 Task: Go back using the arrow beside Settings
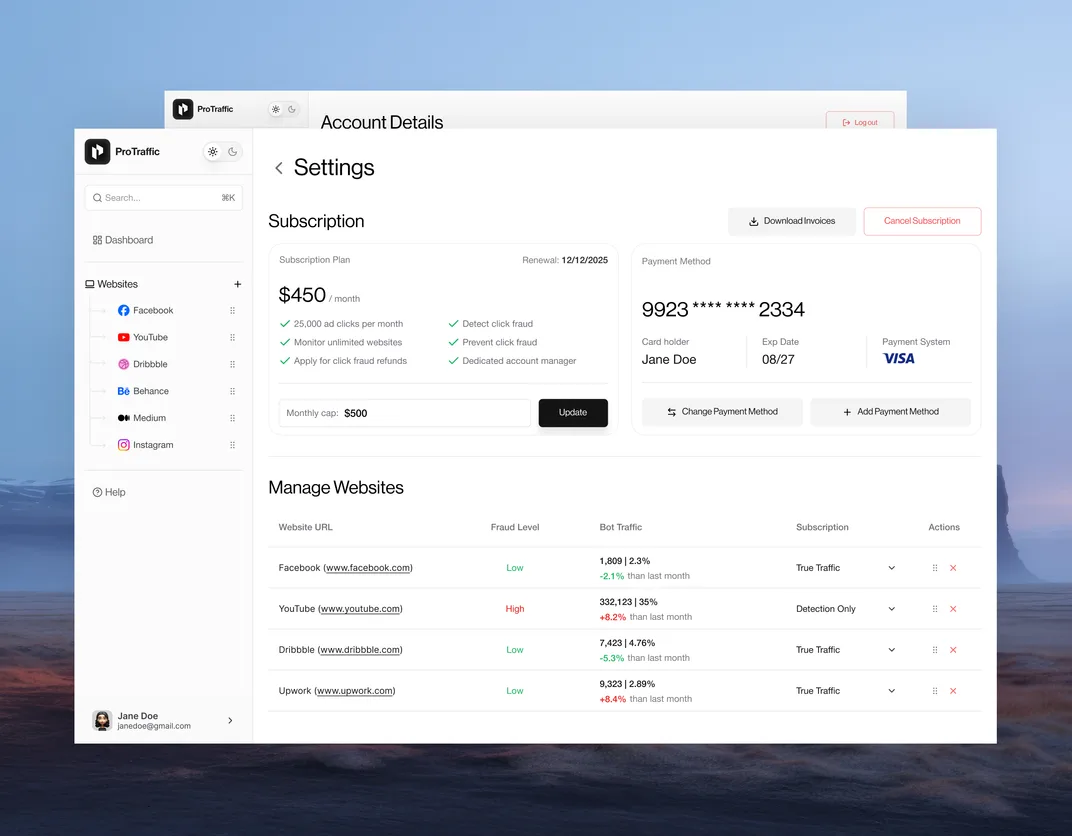click(x=278, y=168)
